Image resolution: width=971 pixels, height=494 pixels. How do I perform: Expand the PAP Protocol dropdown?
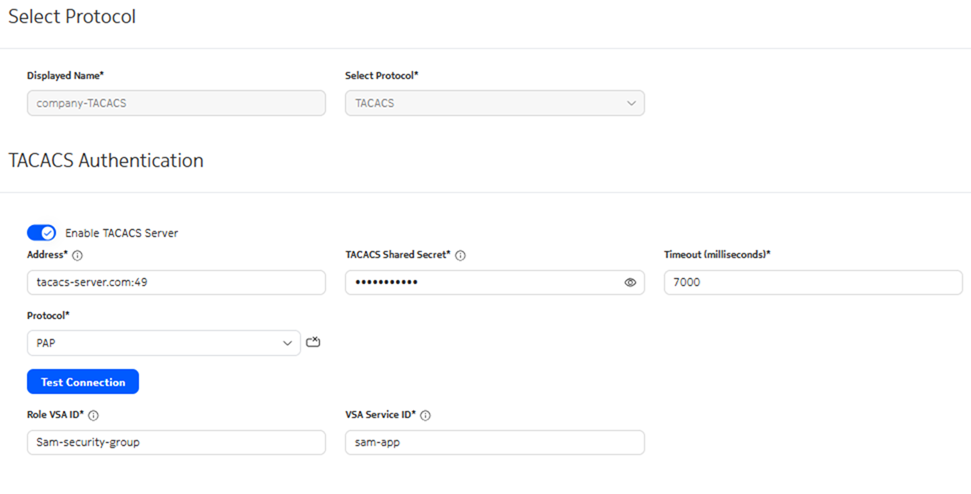(164, 343)
